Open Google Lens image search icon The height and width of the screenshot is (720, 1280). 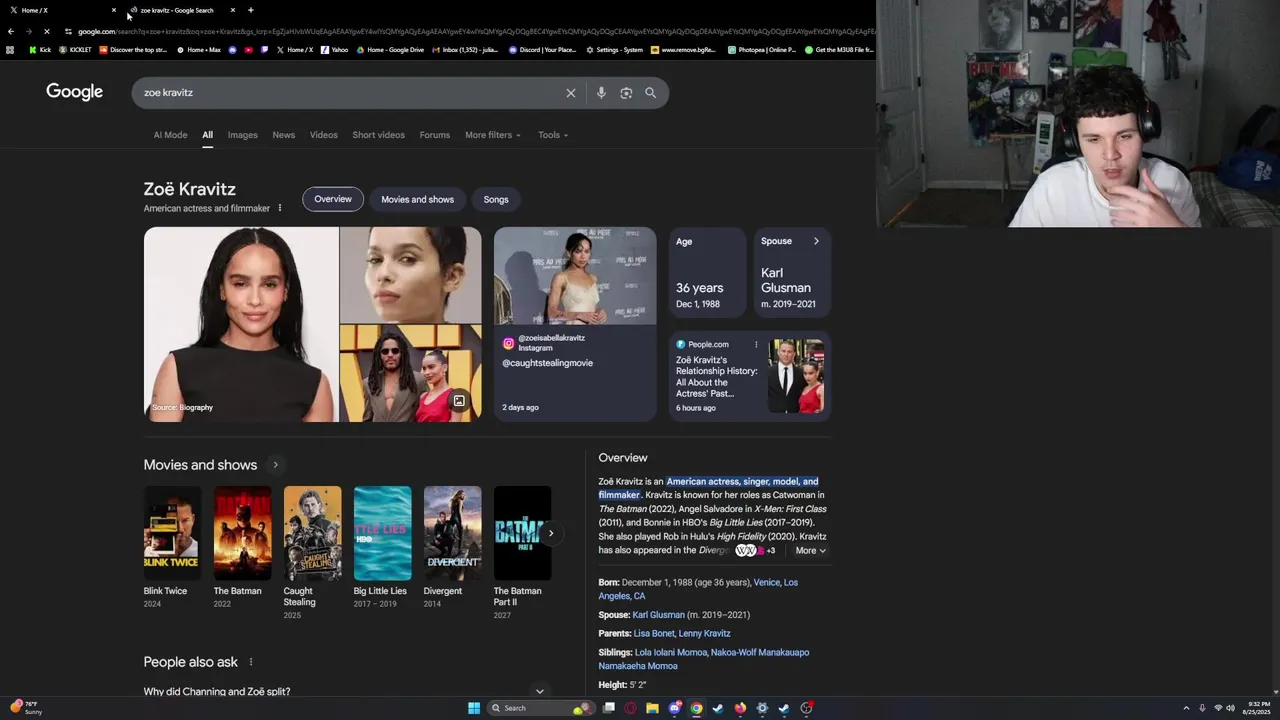[x=626, y=93]
